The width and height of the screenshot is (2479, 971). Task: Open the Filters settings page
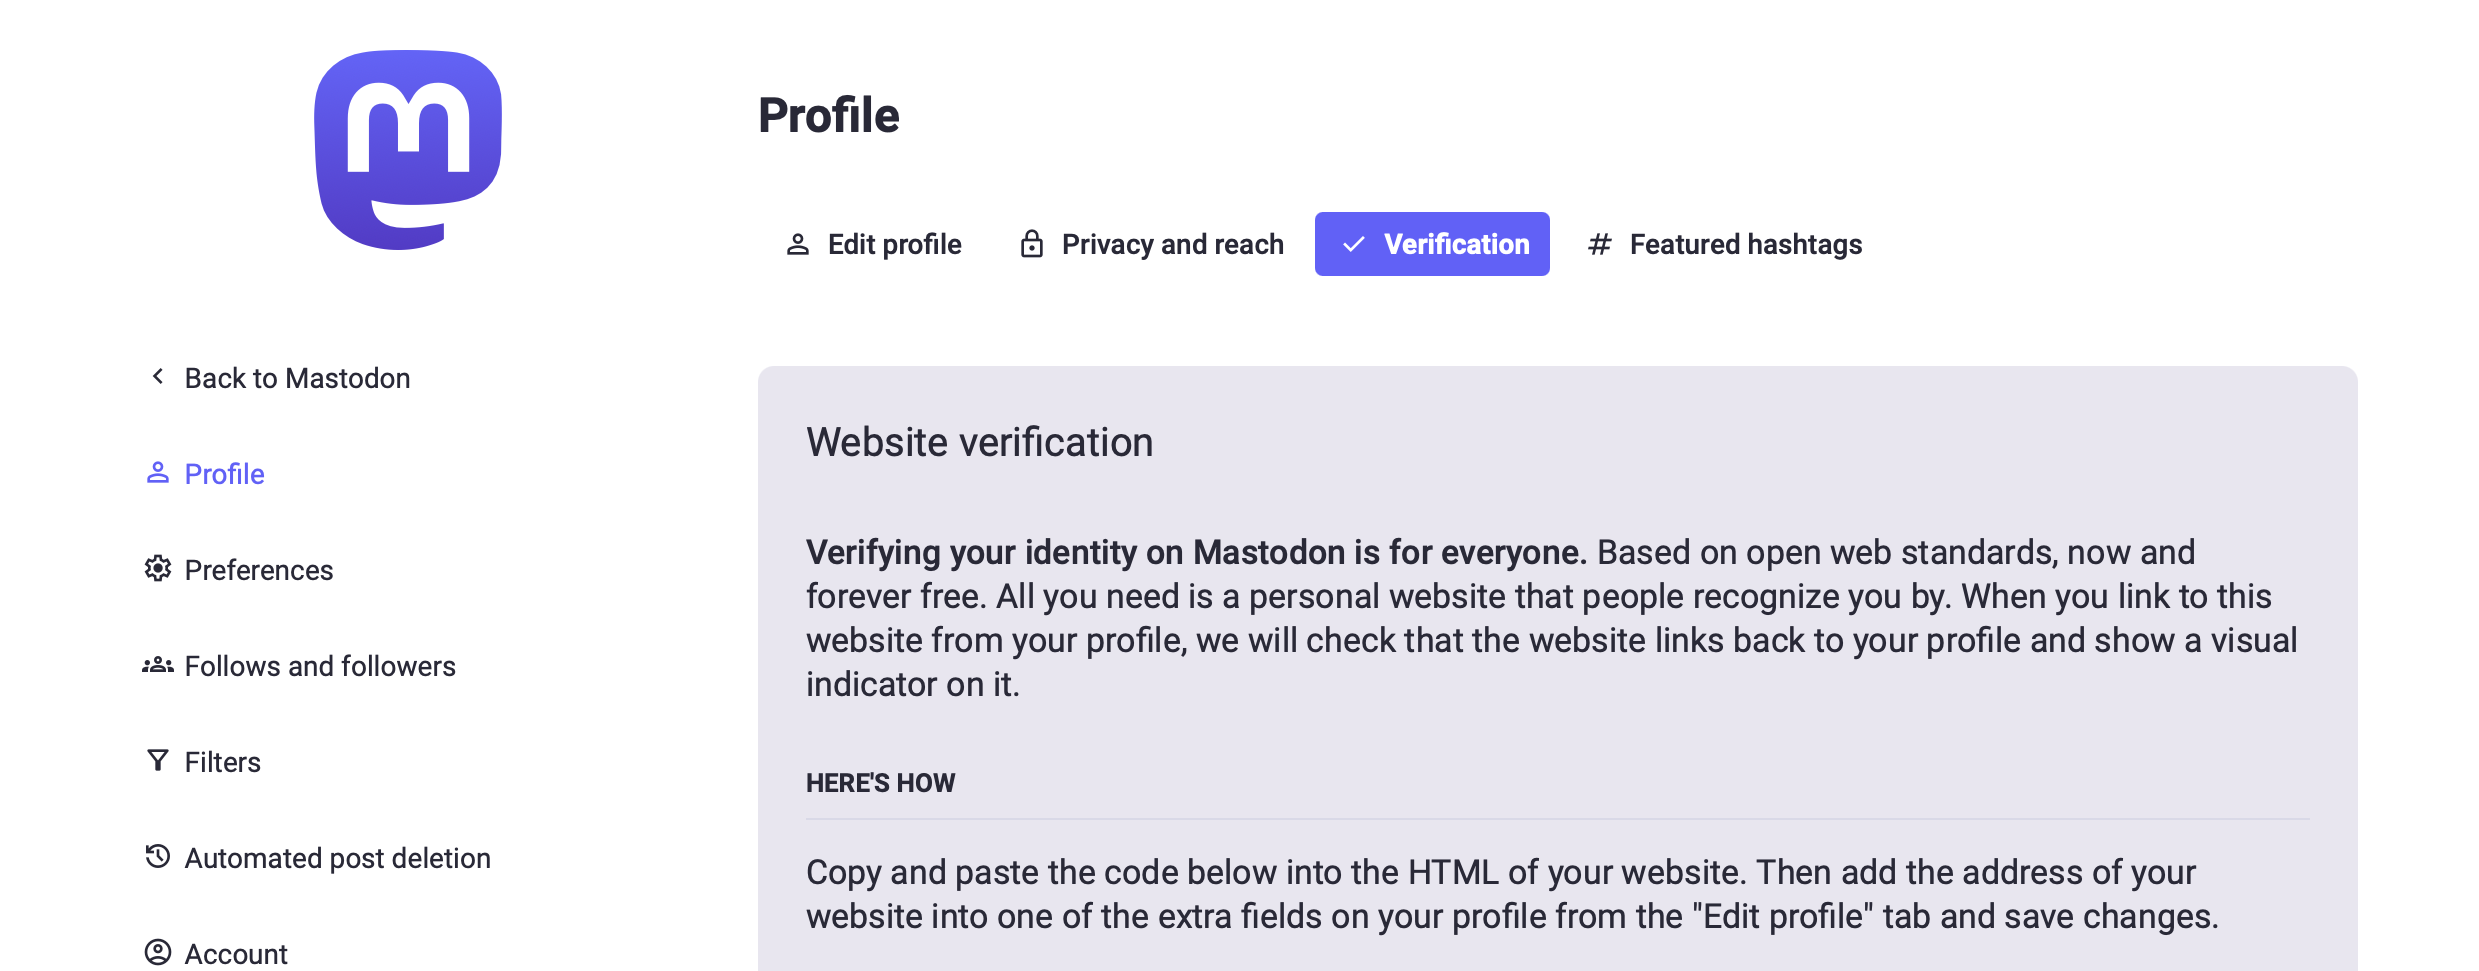[222, 762]
